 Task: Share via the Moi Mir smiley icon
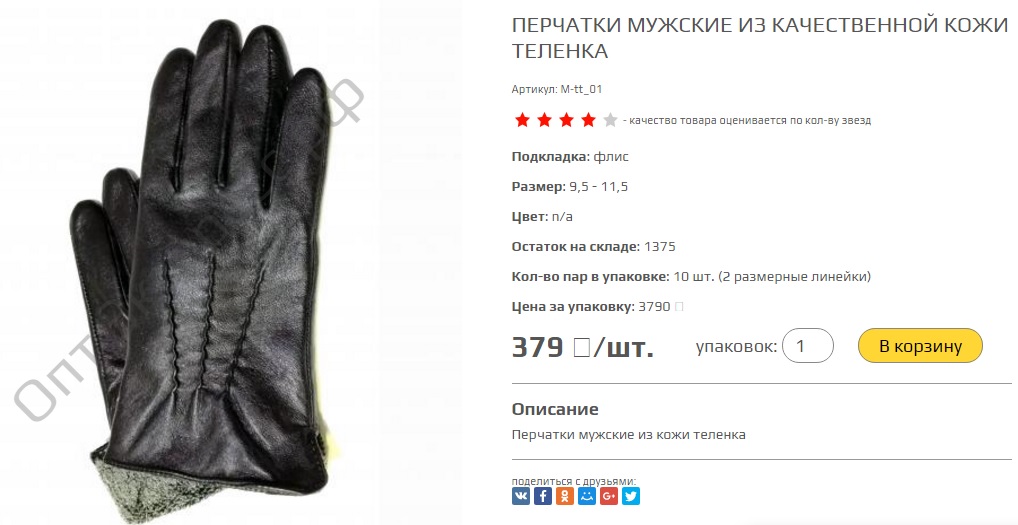(x=587, y=496)
